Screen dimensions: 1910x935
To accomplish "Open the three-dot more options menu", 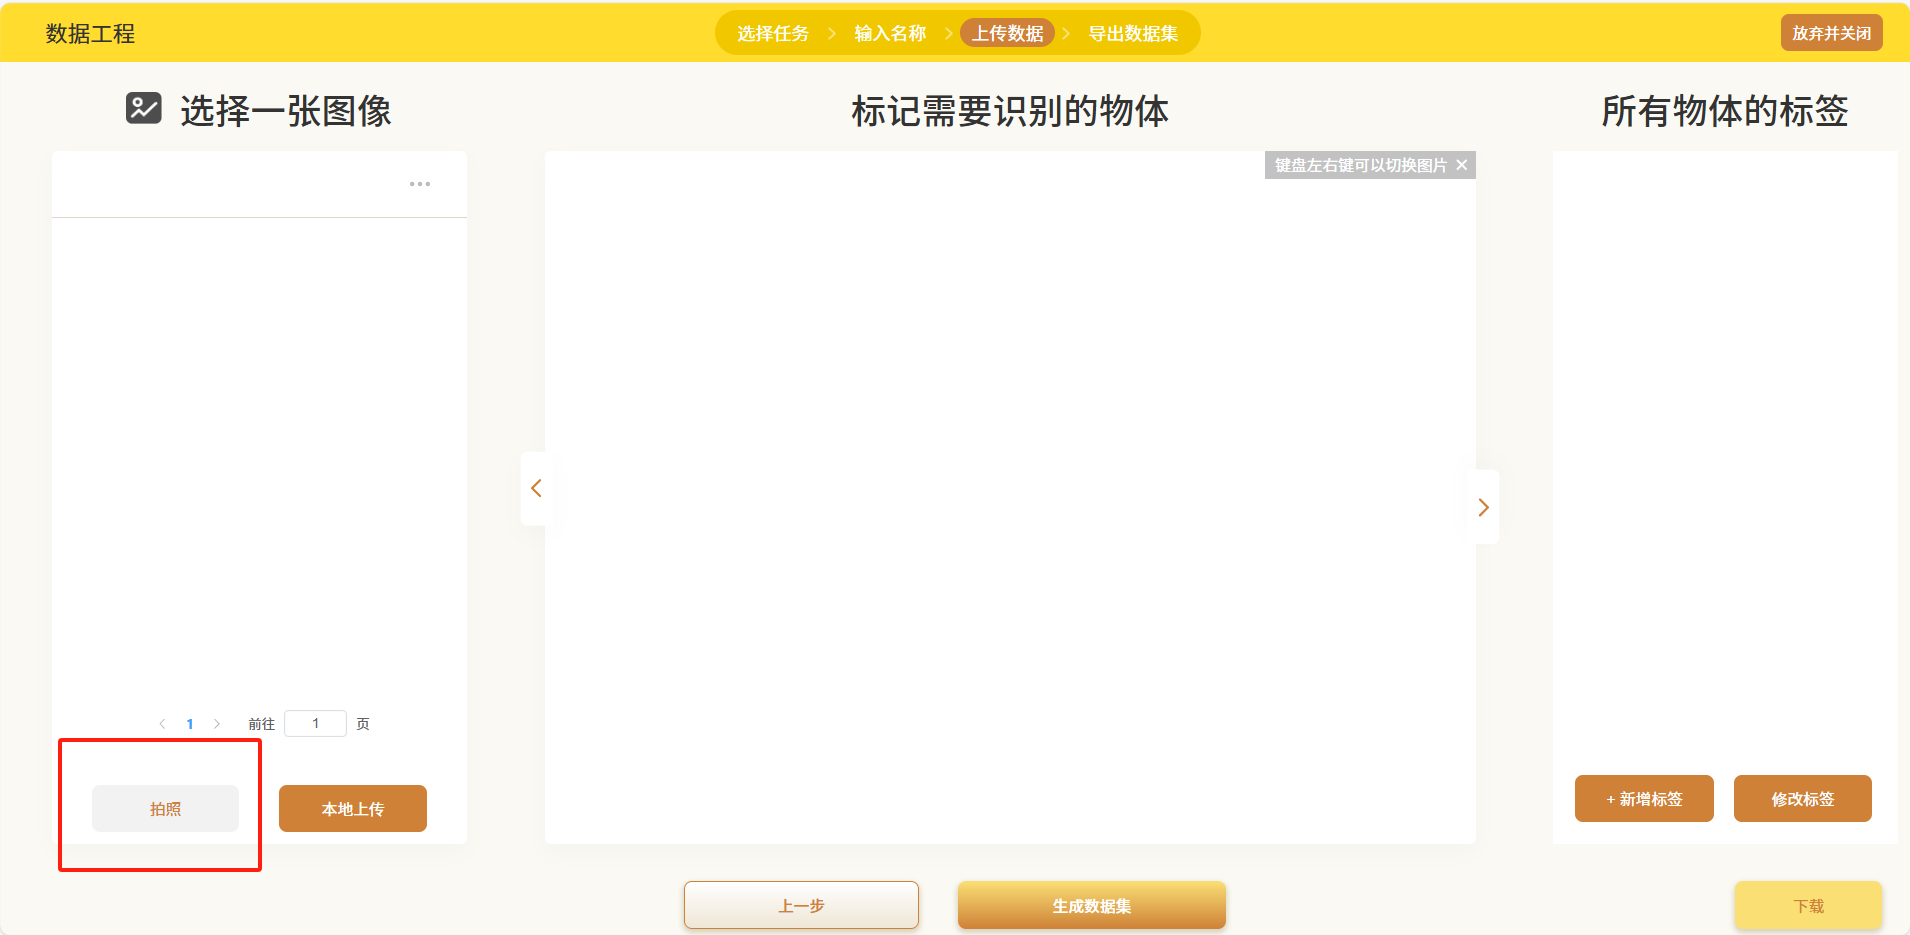I will pos(420,184).
